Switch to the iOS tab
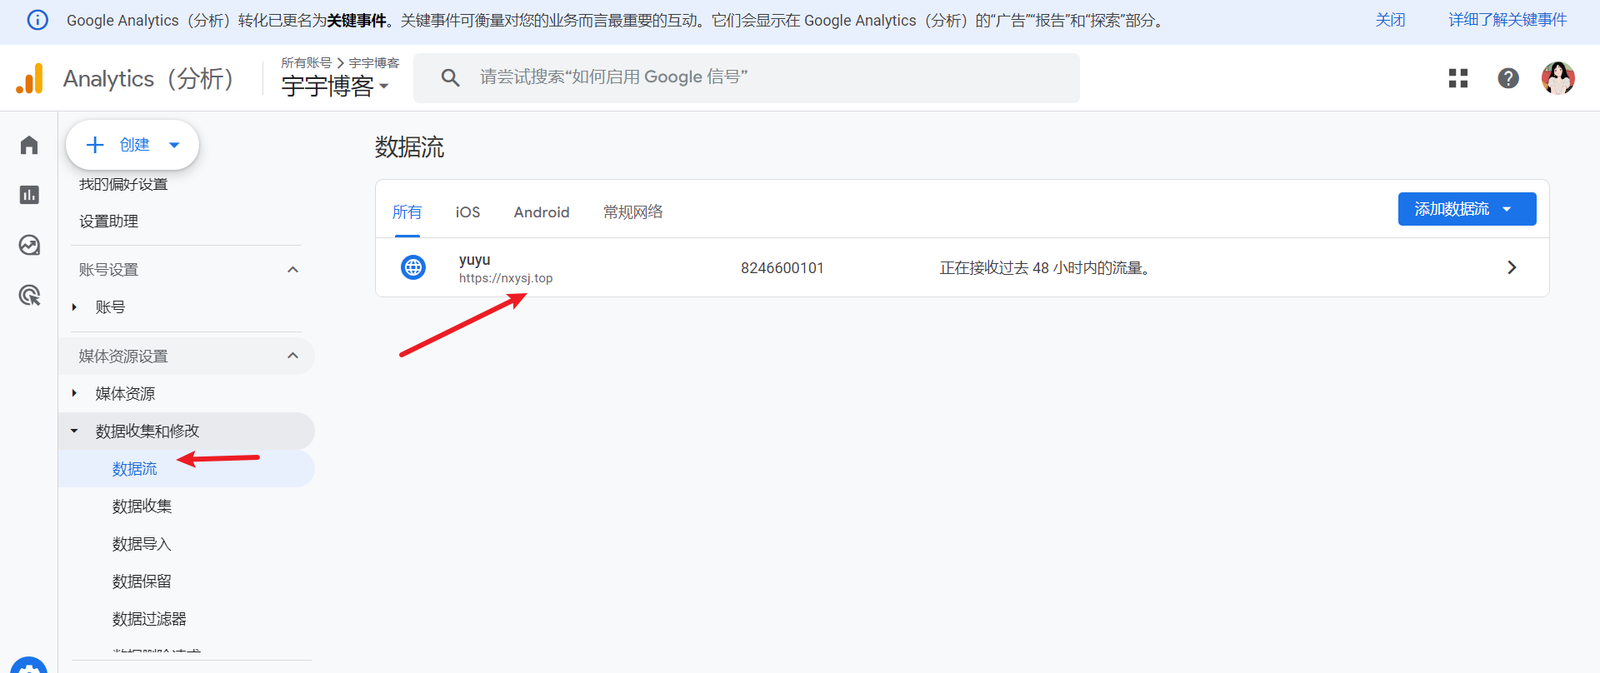Image resolution: width=1600 pixels, height=673 pixels. (468, 212)
